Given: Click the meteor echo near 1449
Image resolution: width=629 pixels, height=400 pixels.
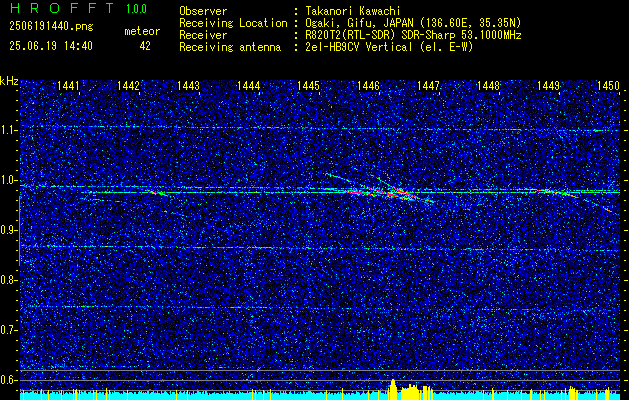Looking at the screenshot, I should pyautogui.click(x=562, y=194).
